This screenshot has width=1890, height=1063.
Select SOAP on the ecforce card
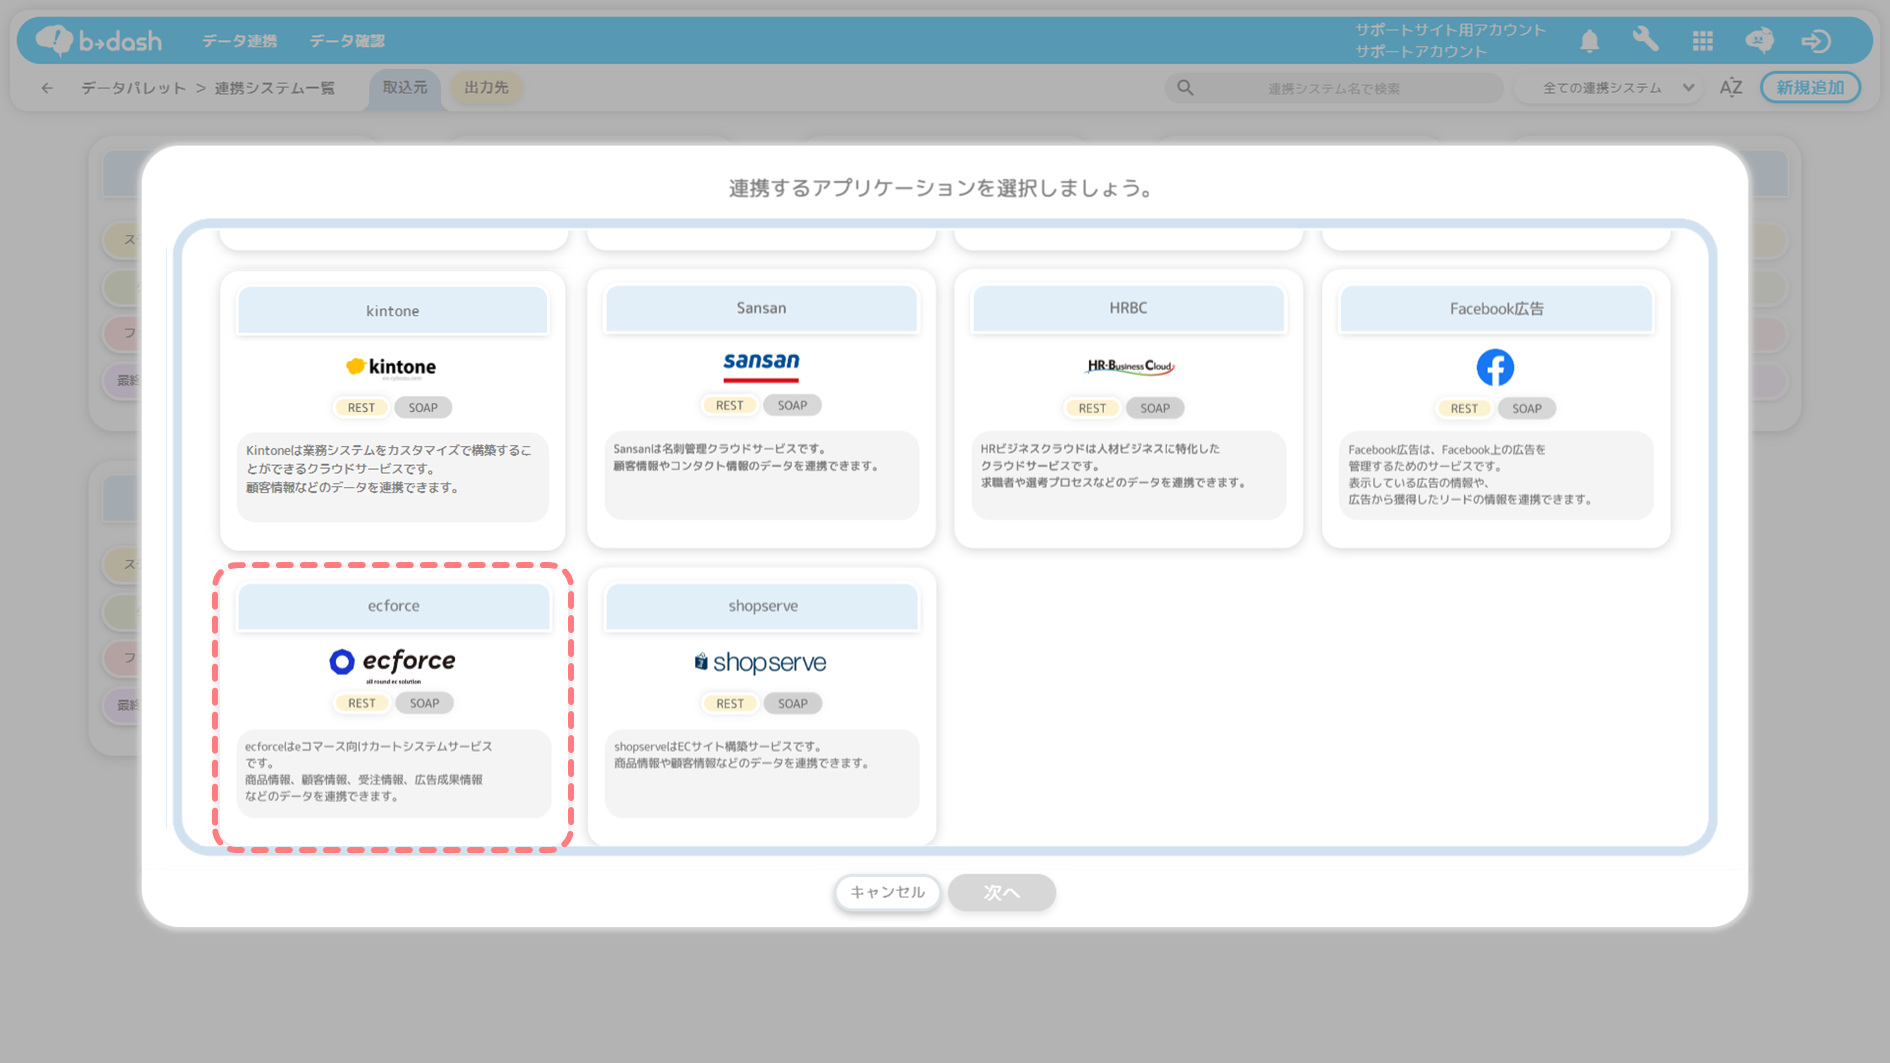pyautogui.click(x=424, y=703)
